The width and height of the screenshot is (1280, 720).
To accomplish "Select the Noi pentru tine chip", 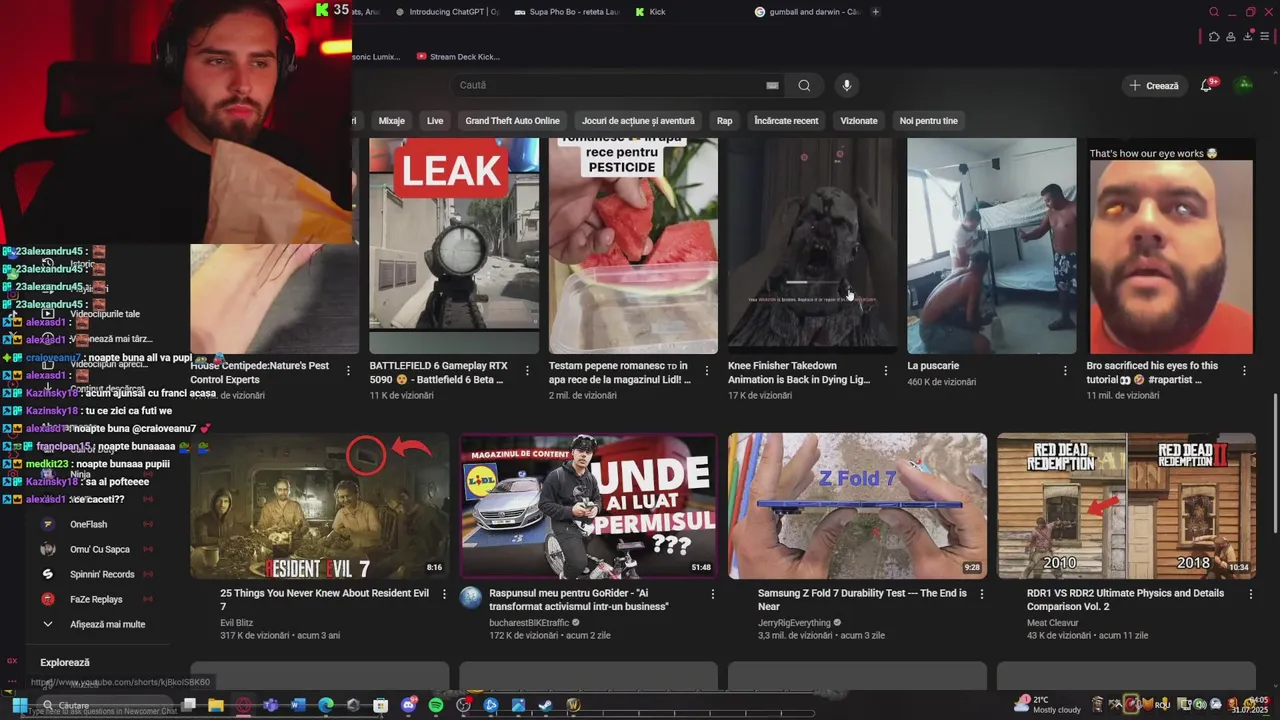I will coord(929,121).
